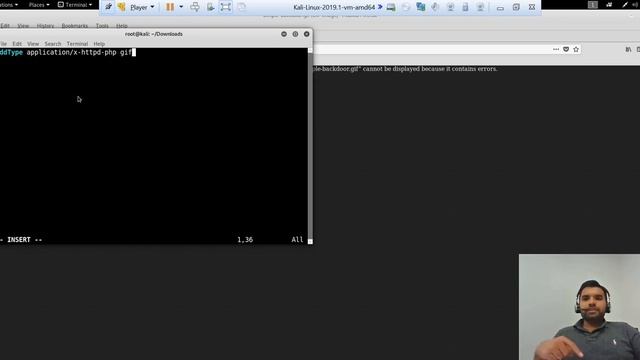The height and width of the screenshot is (360, 640).
Task: Open the Places menu in Kali panel
Action: [39, 4]
